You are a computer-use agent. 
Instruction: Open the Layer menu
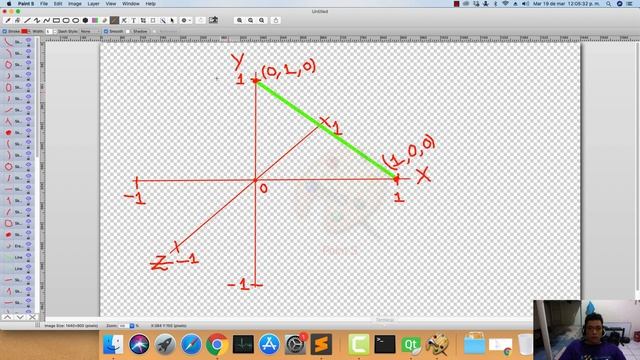coord(93,4)
